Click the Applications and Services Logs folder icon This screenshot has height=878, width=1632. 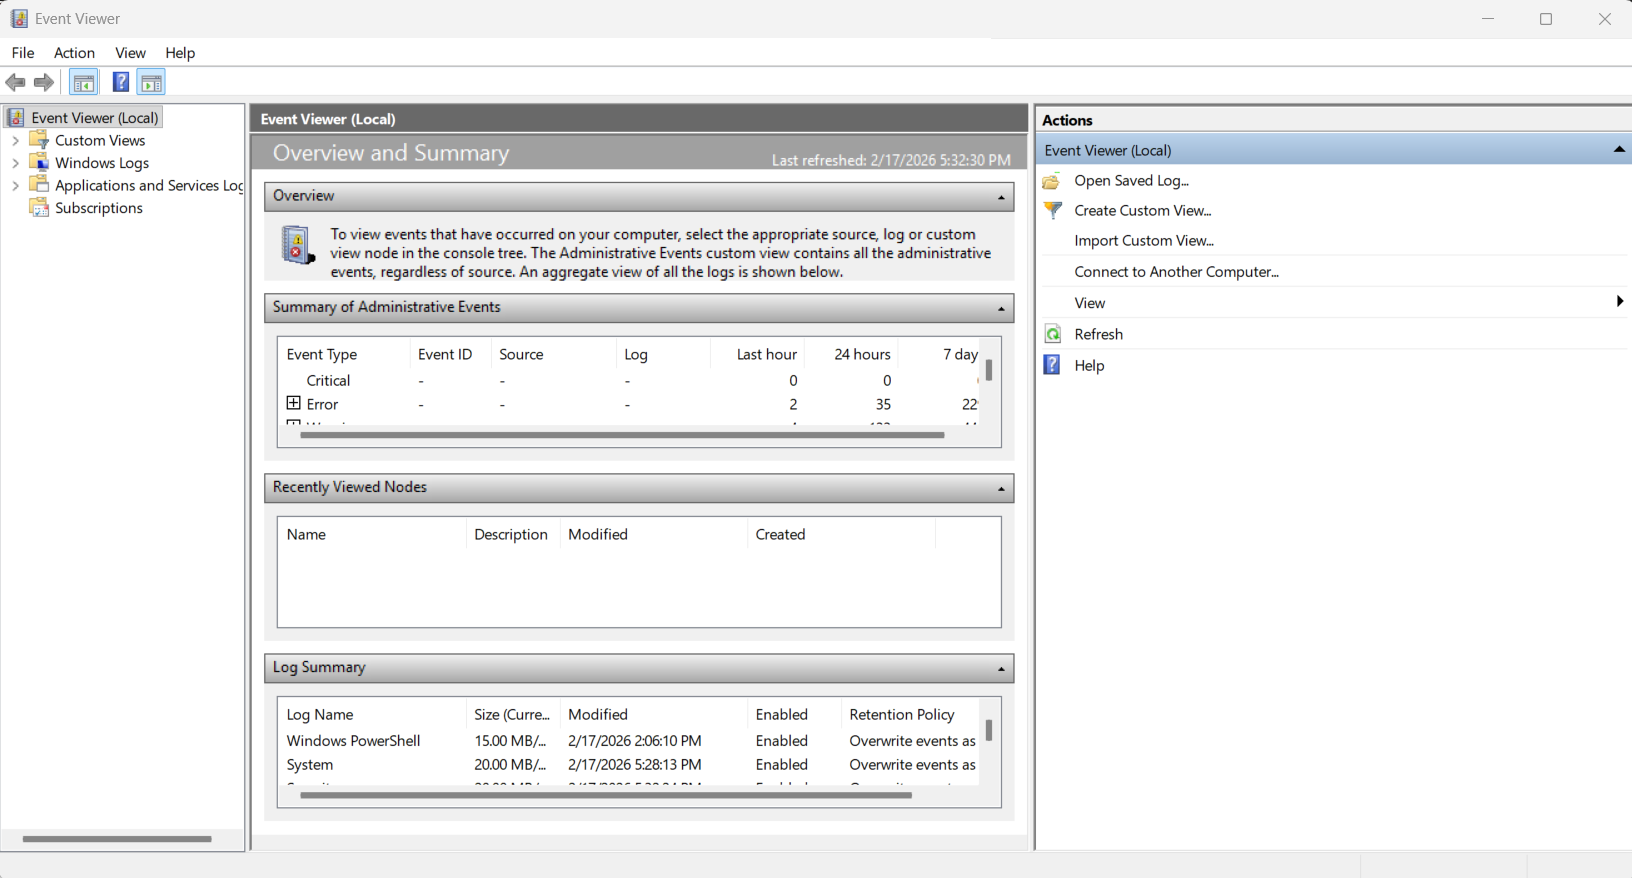coord(39,185)
